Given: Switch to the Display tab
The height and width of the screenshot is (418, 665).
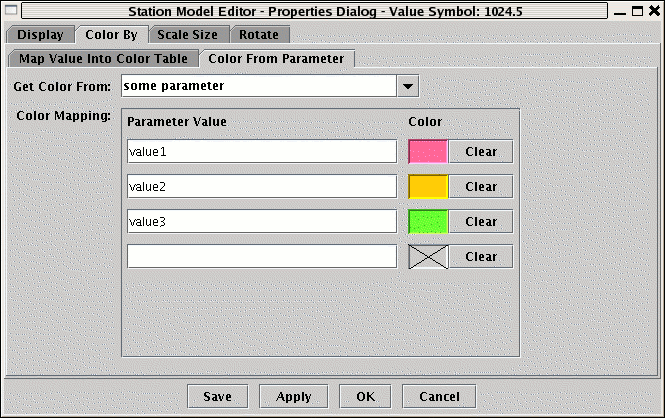Looking at the screenshot, I should click(40, 35).
